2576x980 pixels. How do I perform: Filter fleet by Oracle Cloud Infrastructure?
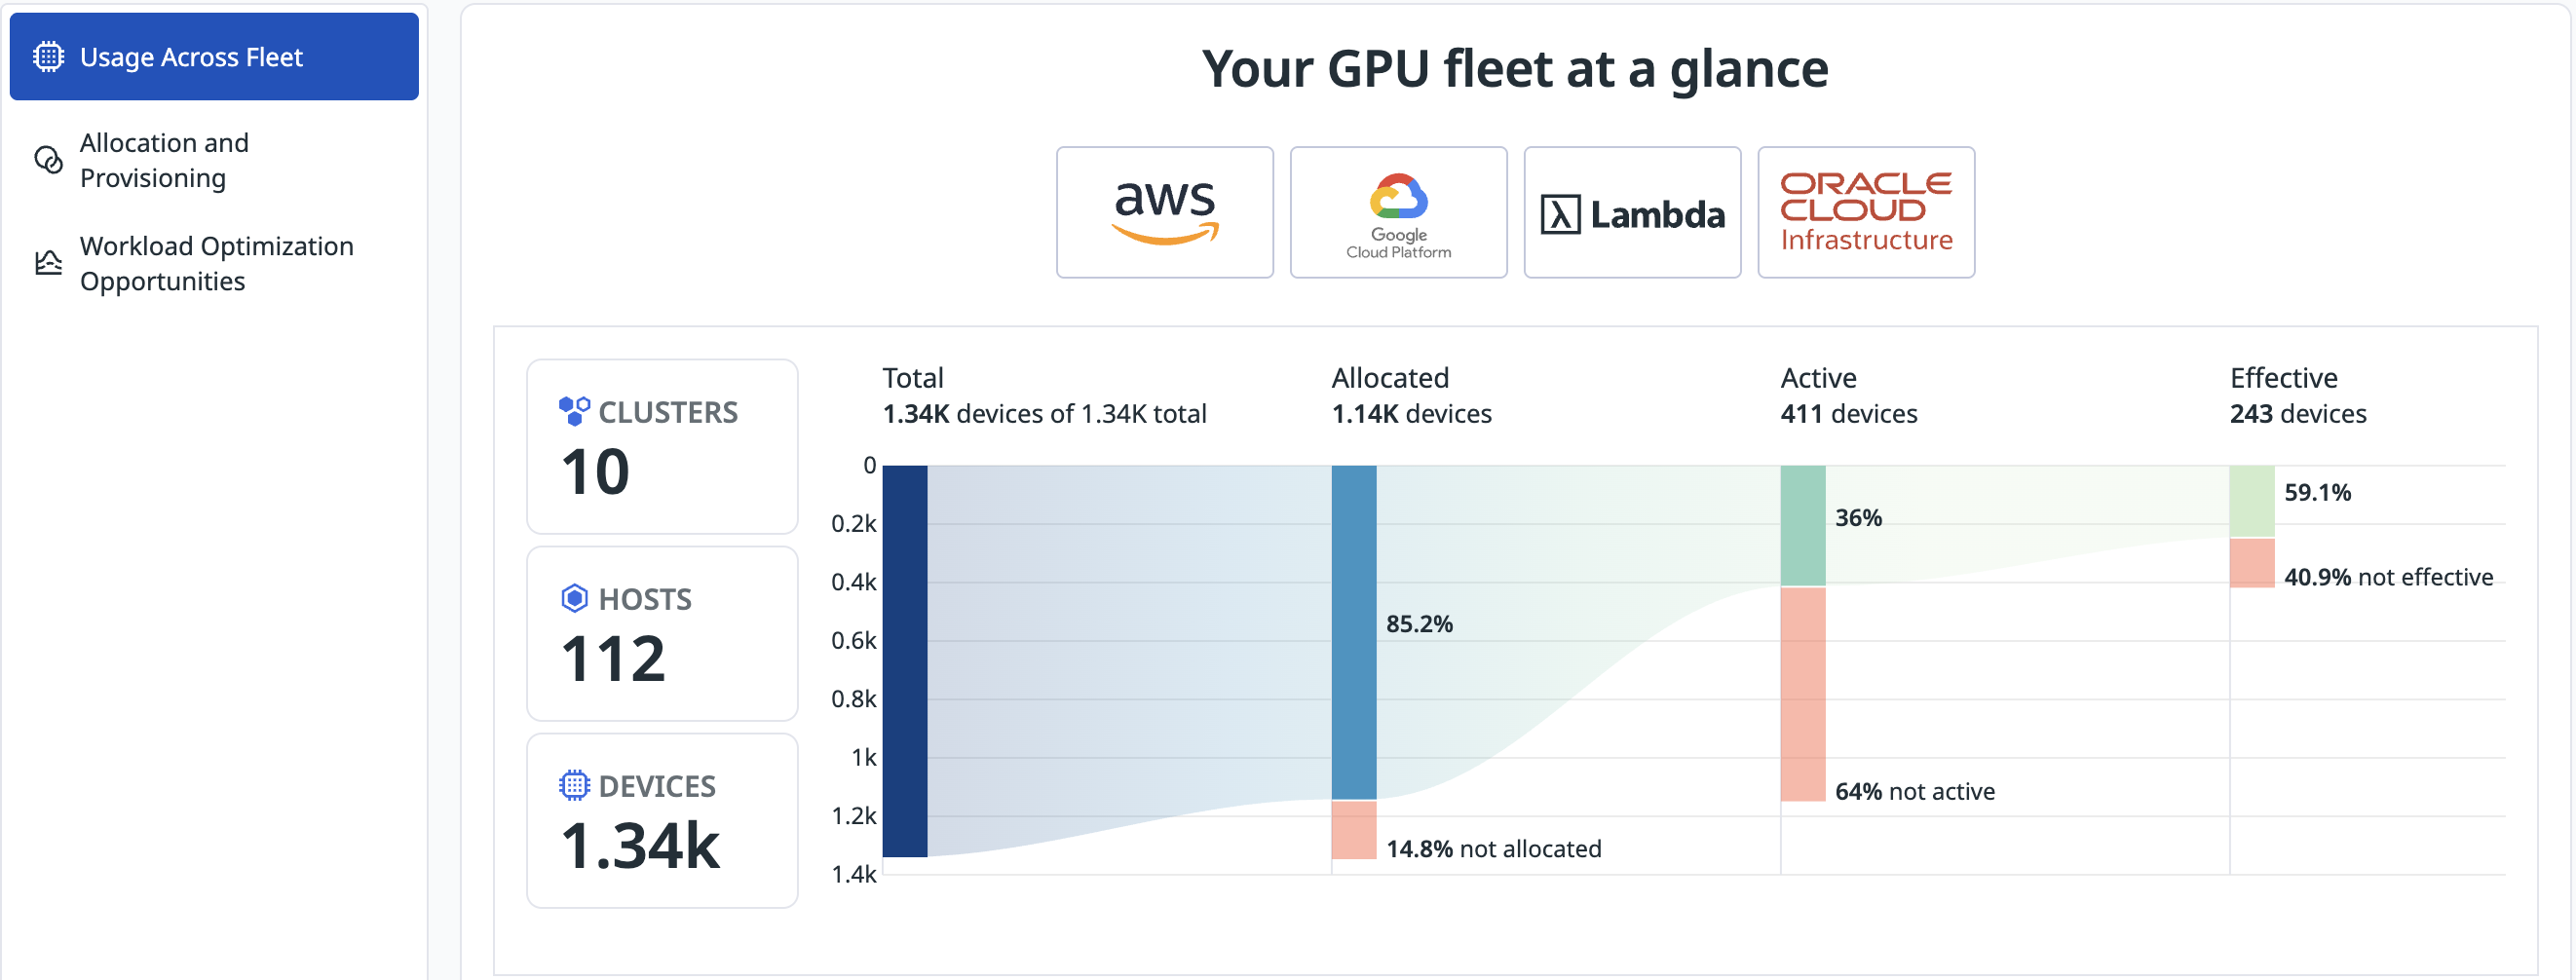tap(1866, 212)
